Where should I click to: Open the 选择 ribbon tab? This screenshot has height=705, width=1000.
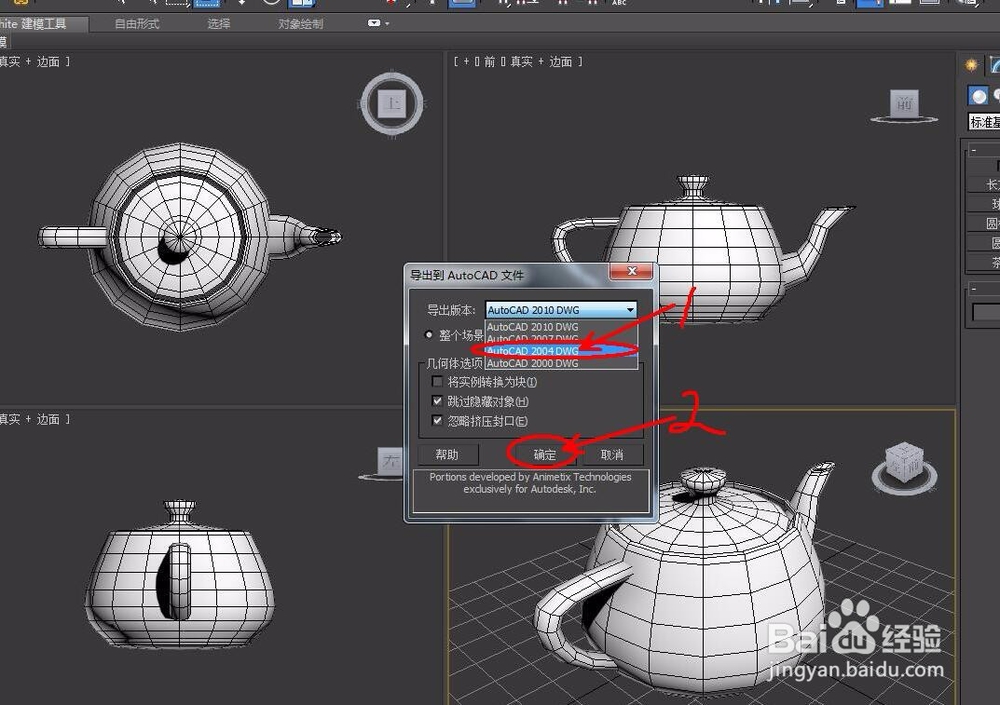tap(218, 24)
